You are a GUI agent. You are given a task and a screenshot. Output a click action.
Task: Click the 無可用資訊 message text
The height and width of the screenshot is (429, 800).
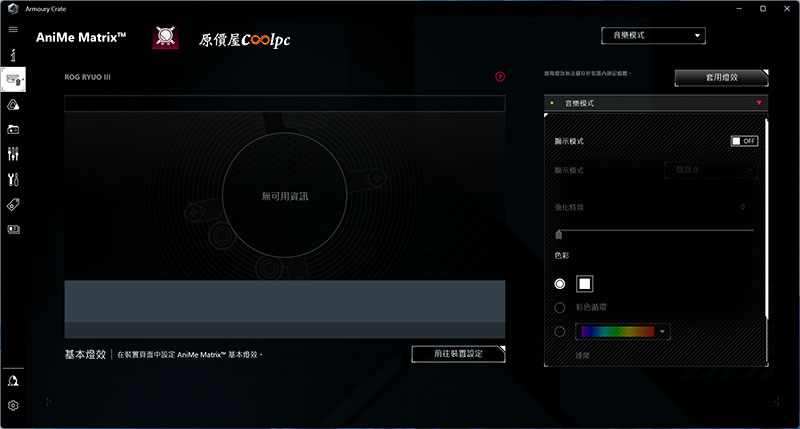285,196
